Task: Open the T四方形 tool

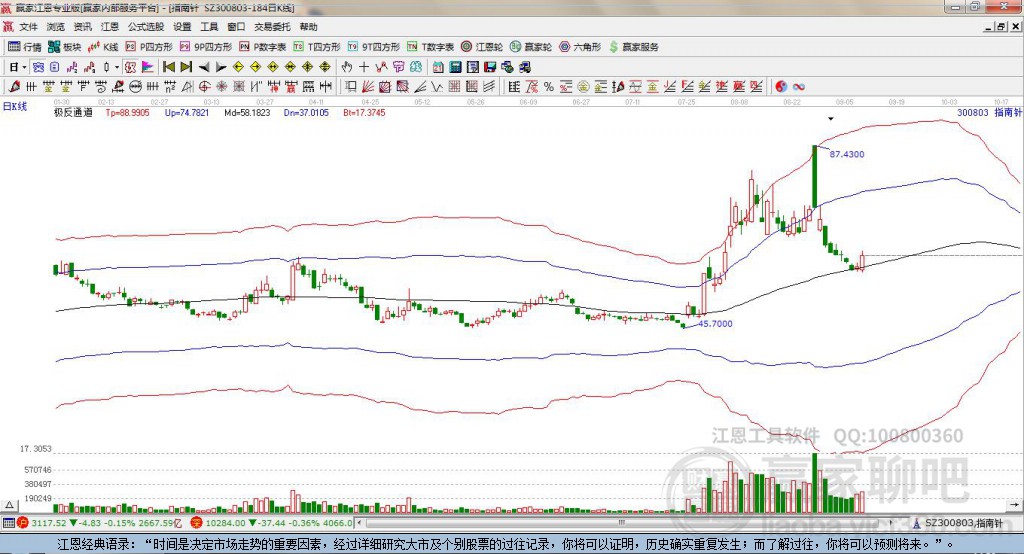Action: pyautogui.click(x=317, y=47)
